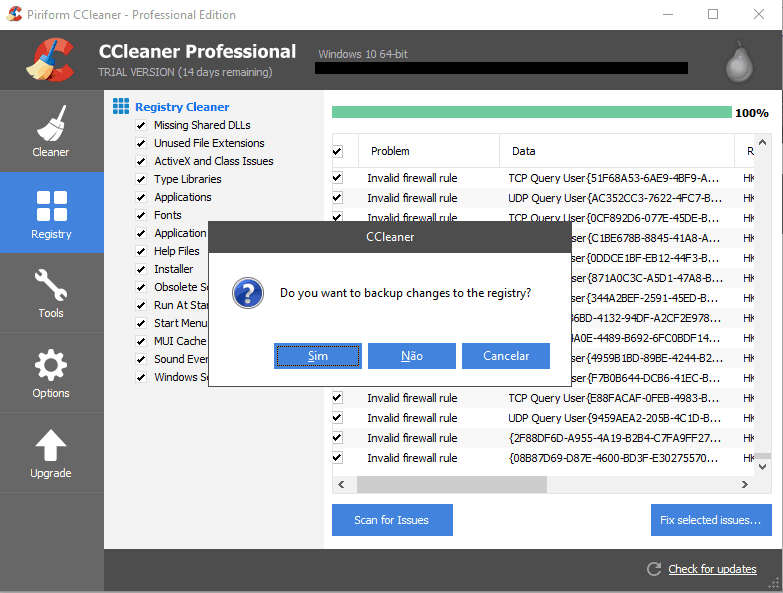
Task: Click Cancelar in the CCleaner dialog
Action: tap(506, 356)
